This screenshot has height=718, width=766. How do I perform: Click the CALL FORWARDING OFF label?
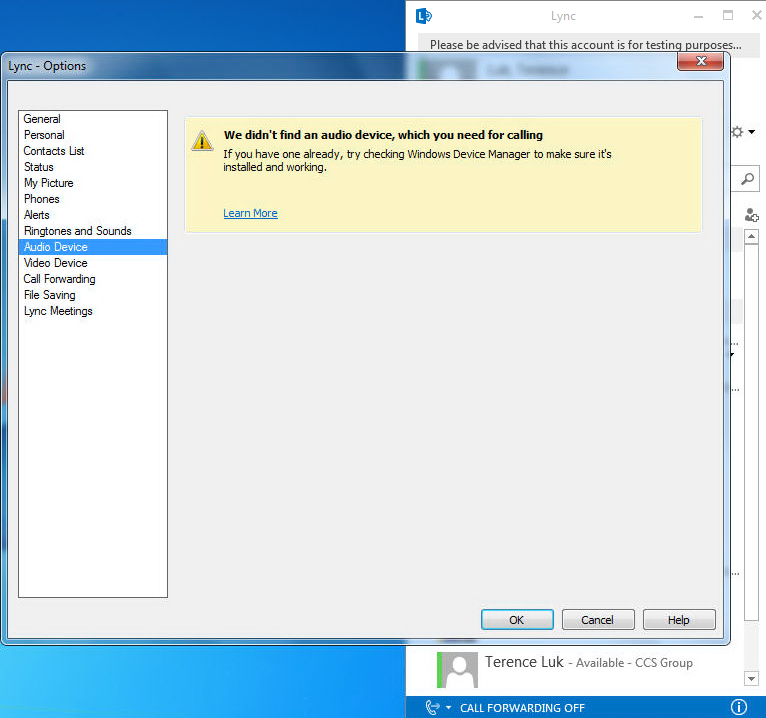click(522, 708)
